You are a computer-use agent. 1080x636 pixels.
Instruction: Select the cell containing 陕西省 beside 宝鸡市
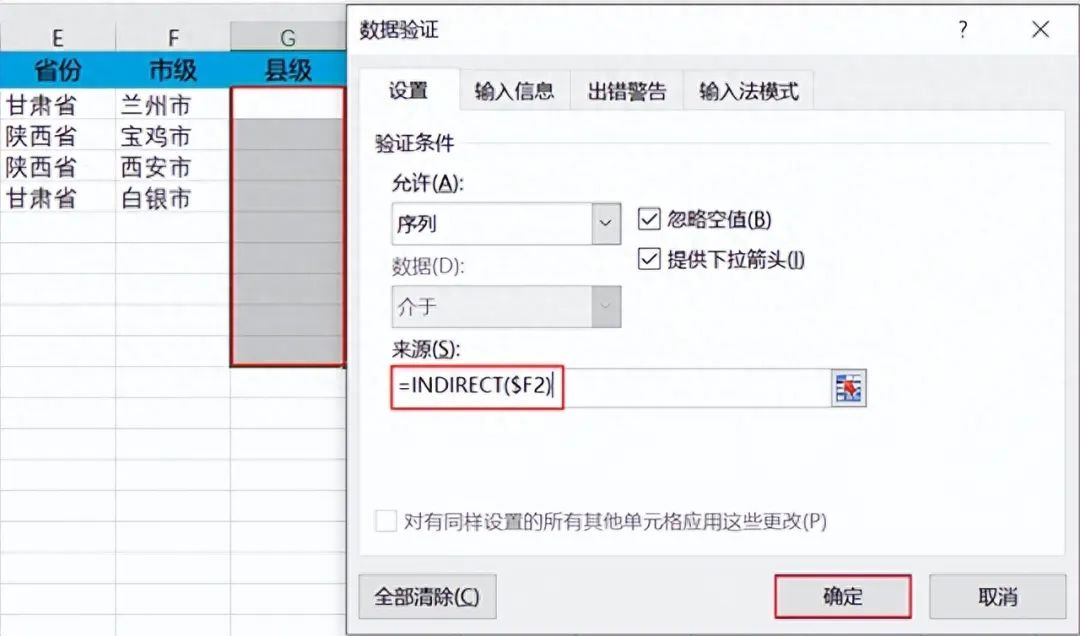(x=58, y=136)
